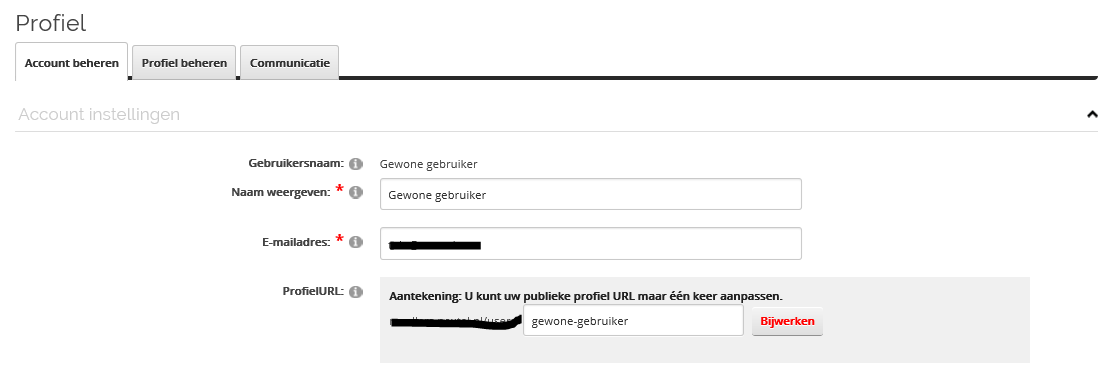
Task: Click the ProfielURL label
Action: [x=314, y=291]
